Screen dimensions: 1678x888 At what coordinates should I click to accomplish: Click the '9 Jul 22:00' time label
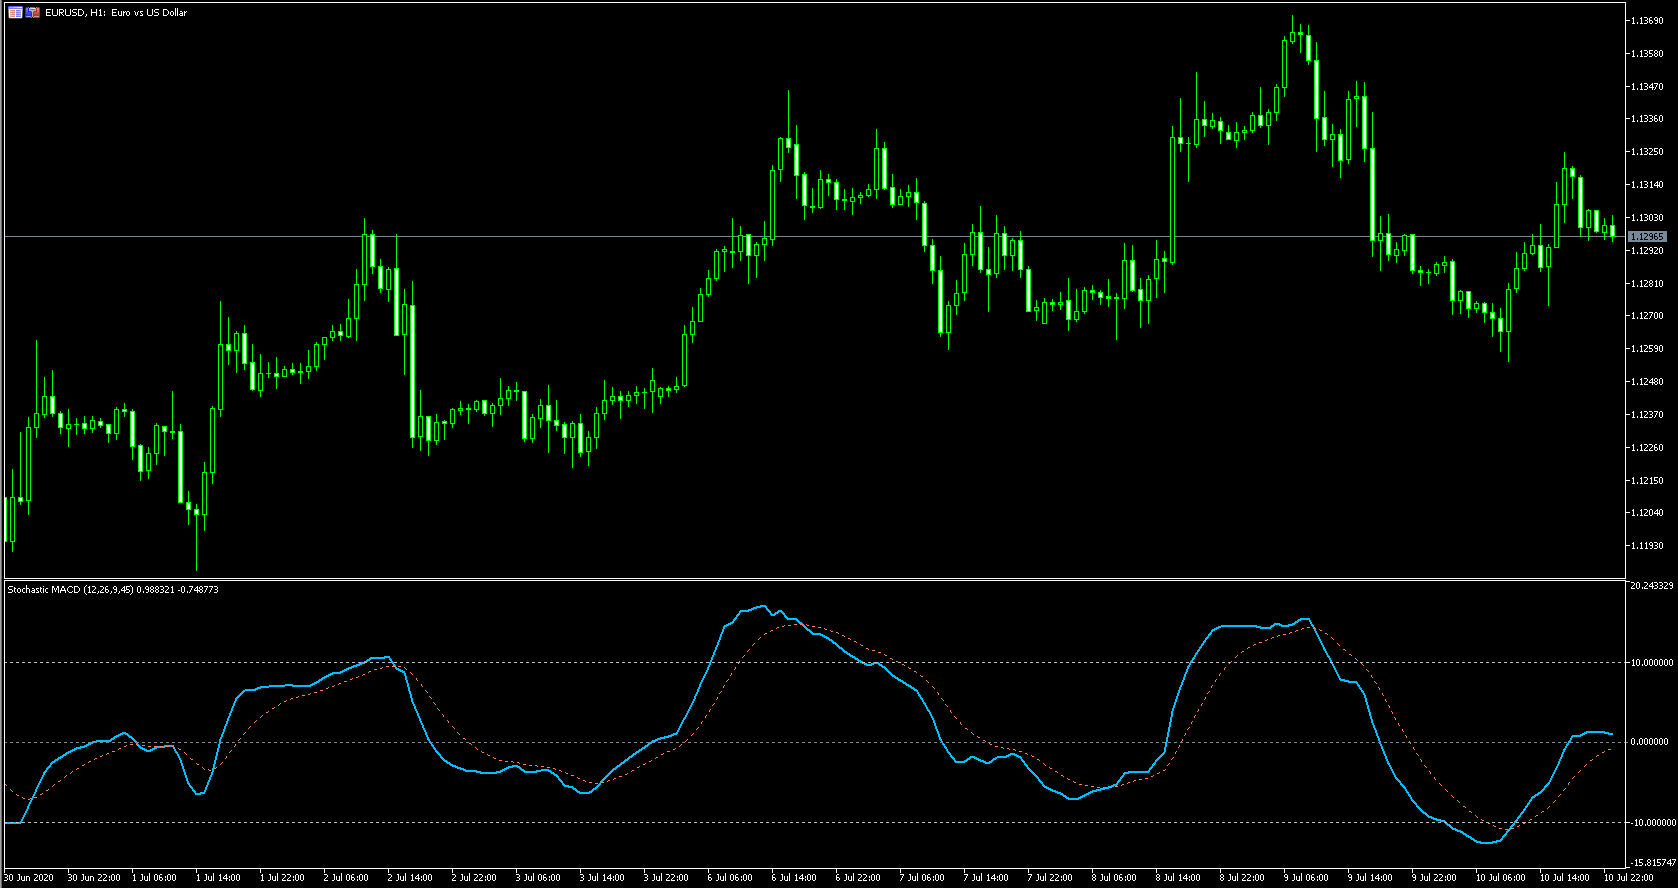click(x=1434, y=878)
